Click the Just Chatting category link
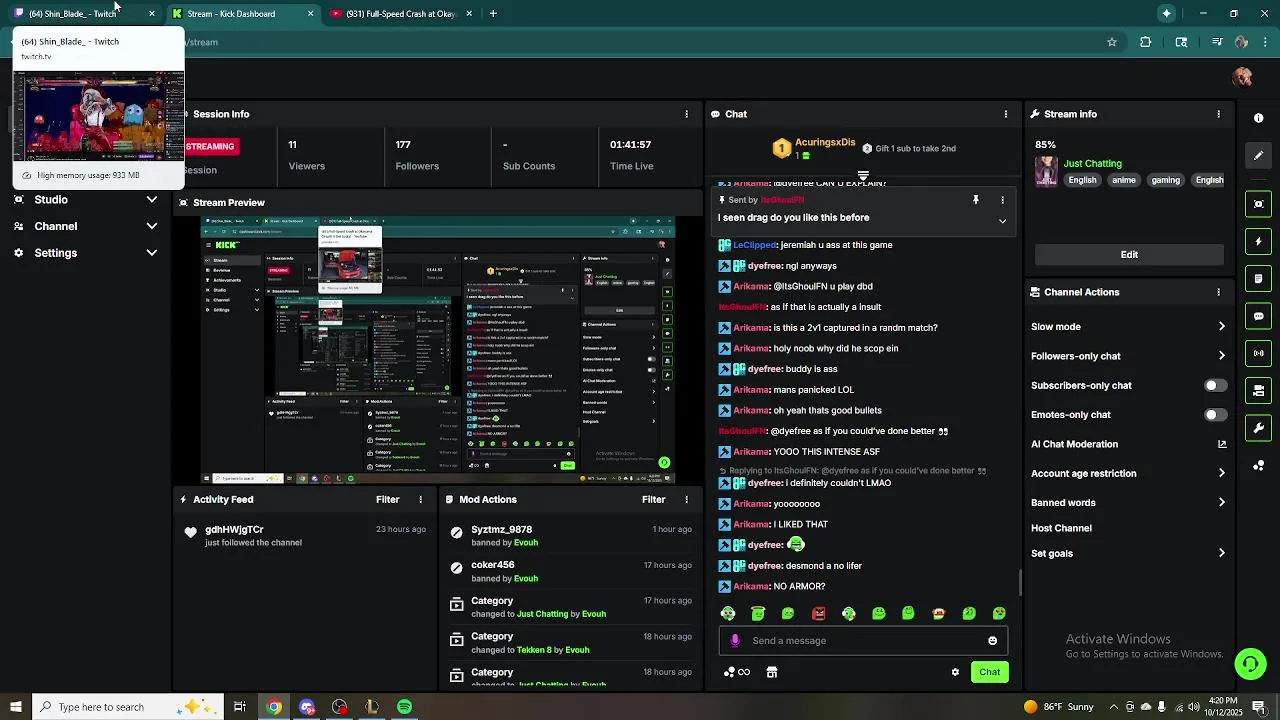The image size is (1280, 720). click(x=1092, y=163)
